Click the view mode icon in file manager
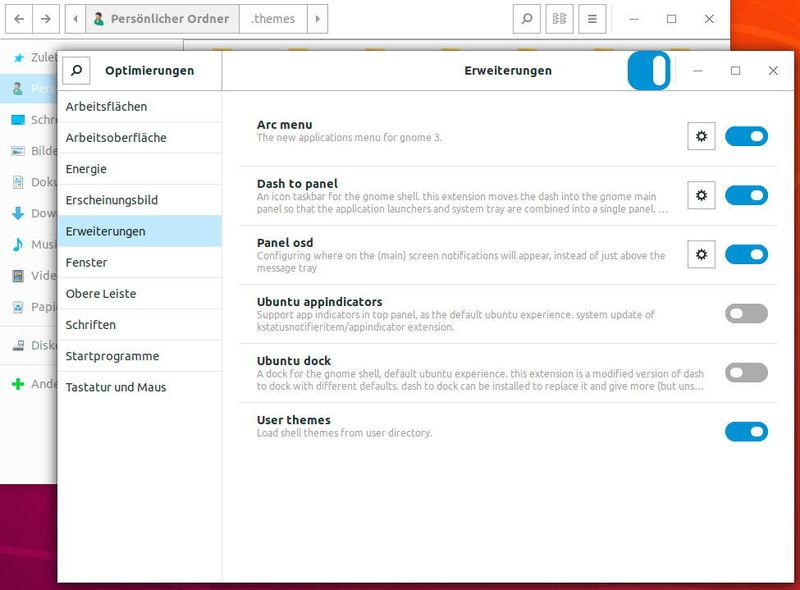 pos(561,18)
